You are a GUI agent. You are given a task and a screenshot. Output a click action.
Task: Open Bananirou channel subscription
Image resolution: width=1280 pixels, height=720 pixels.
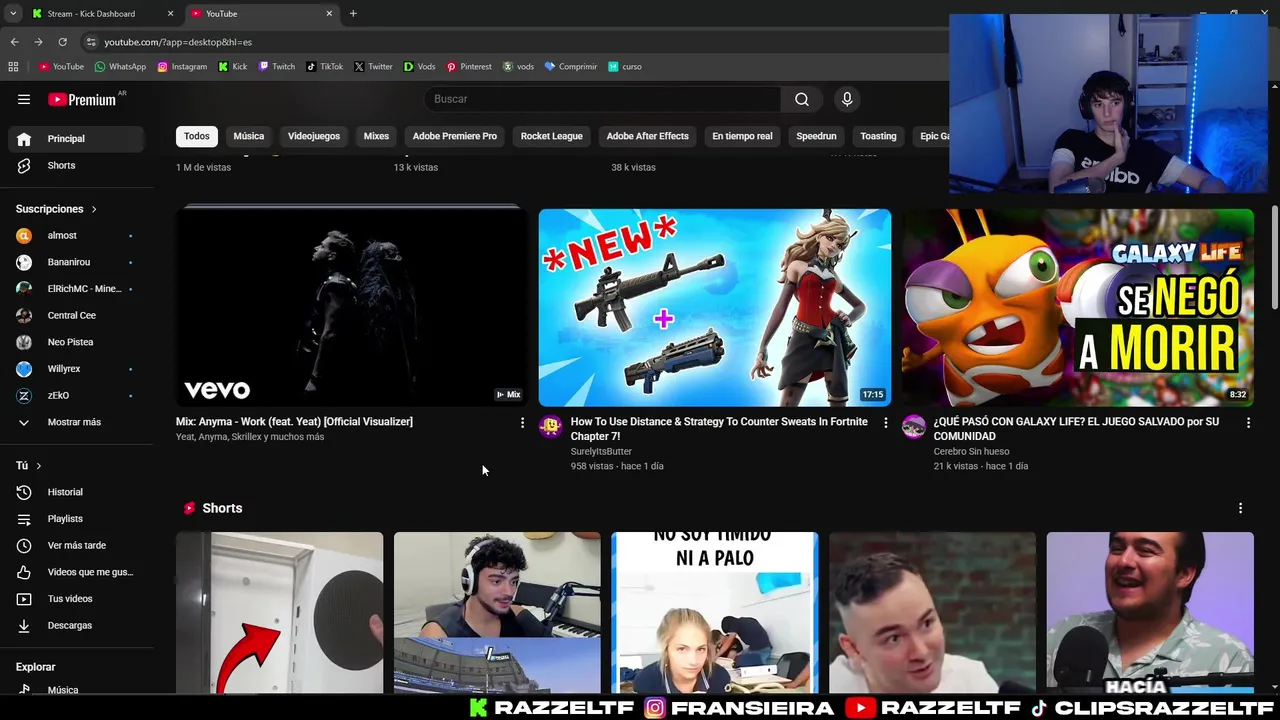coord(77,262)
